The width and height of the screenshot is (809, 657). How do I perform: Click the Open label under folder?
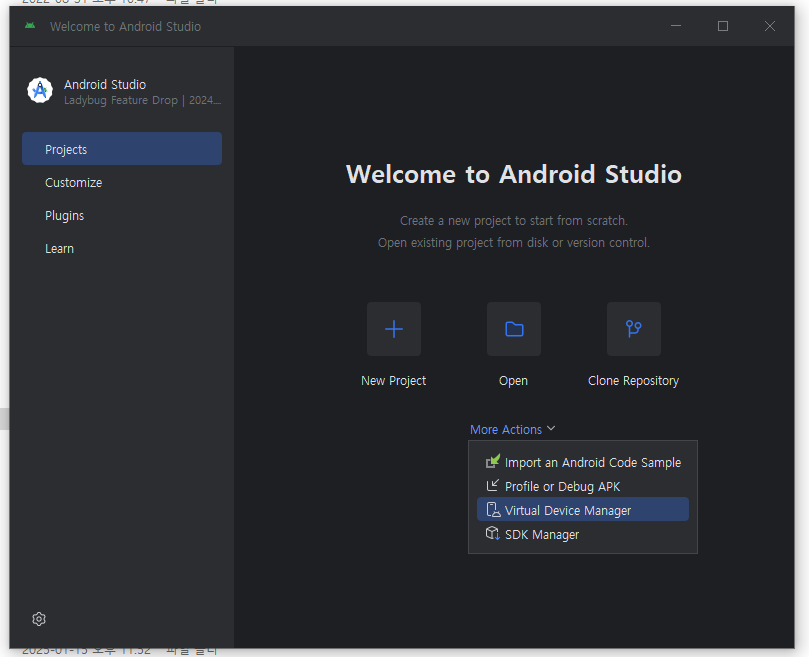tap(513, 381)
